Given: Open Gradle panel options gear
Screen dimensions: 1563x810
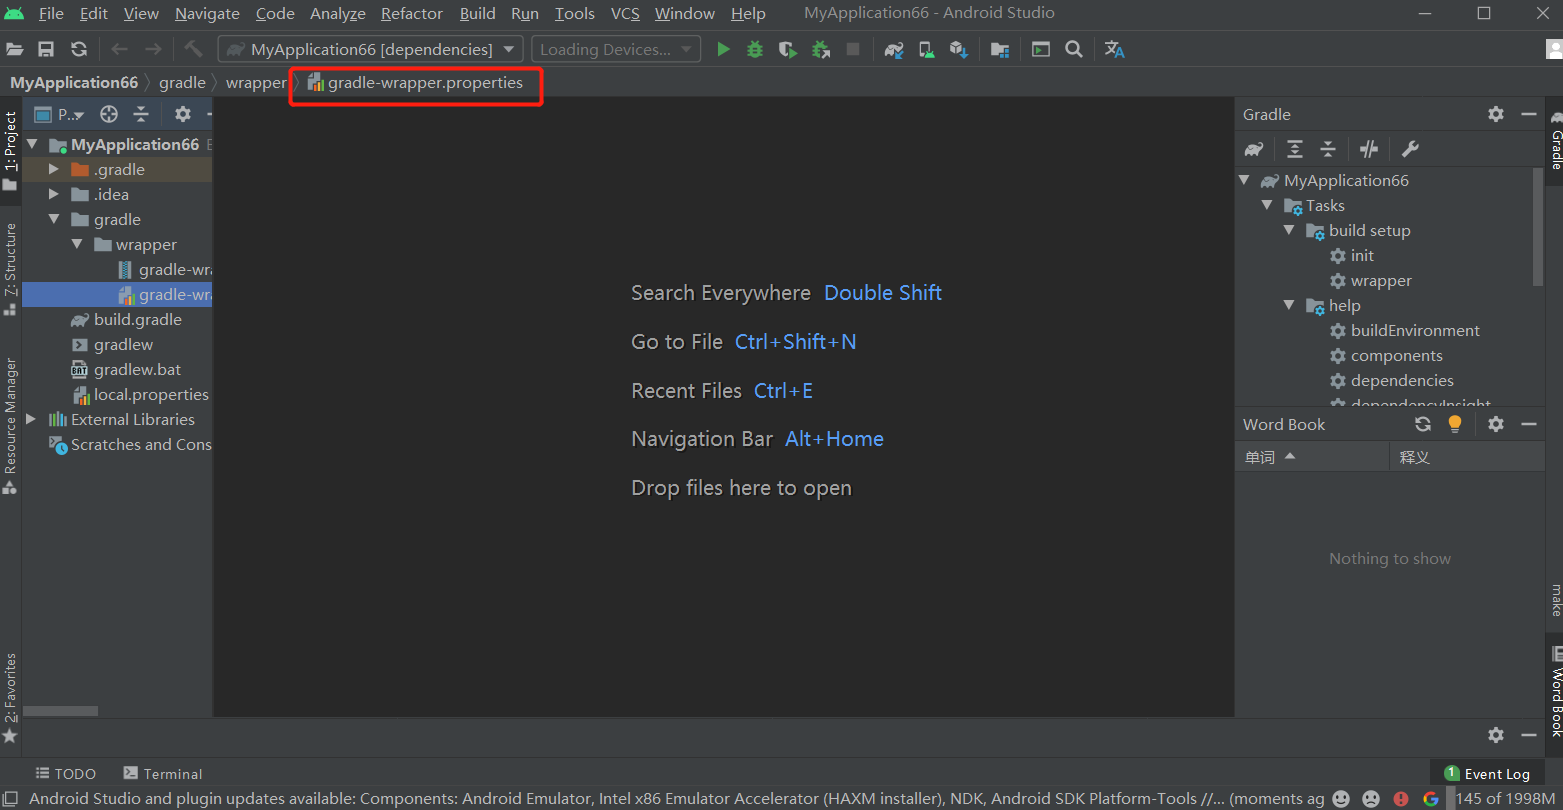Looking at the screenshot, I should click(x=1496, y=114).
